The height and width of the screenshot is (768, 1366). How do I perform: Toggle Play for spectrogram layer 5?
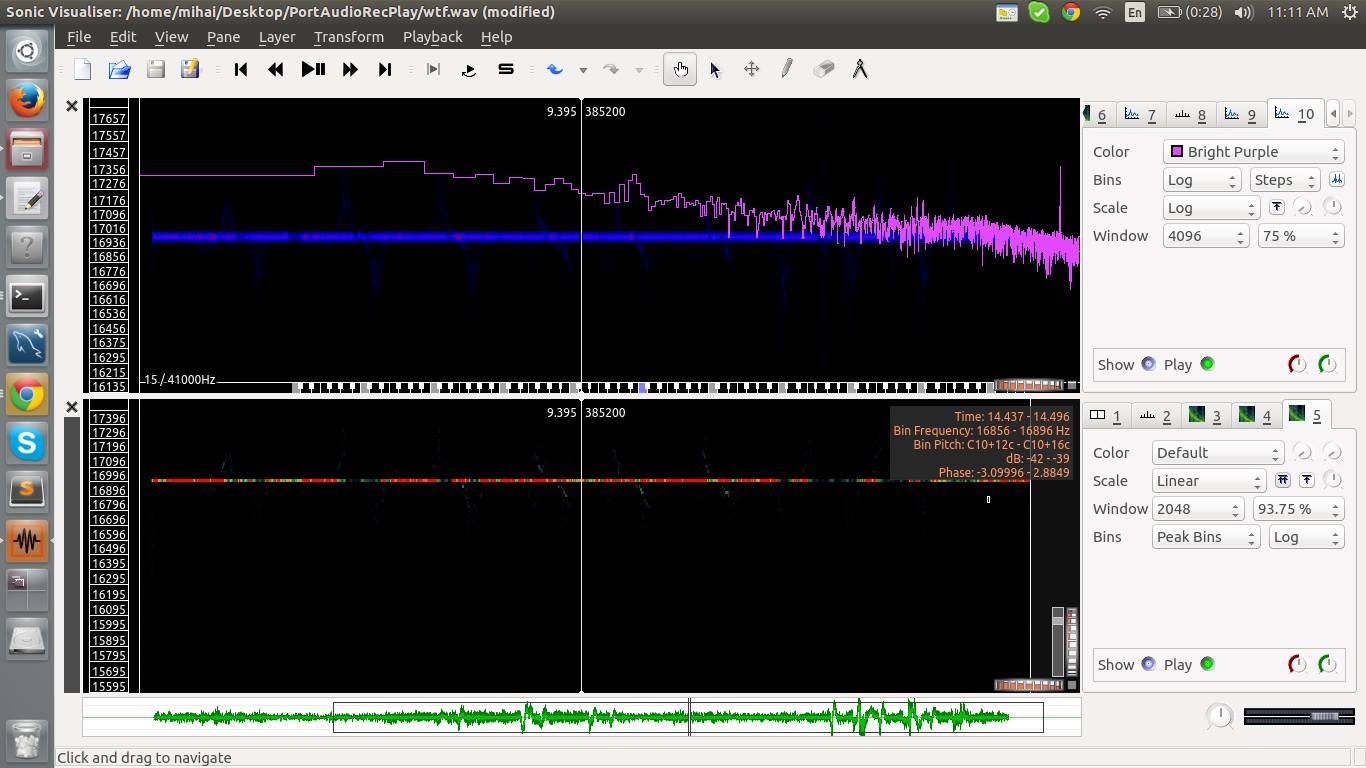1207,664
